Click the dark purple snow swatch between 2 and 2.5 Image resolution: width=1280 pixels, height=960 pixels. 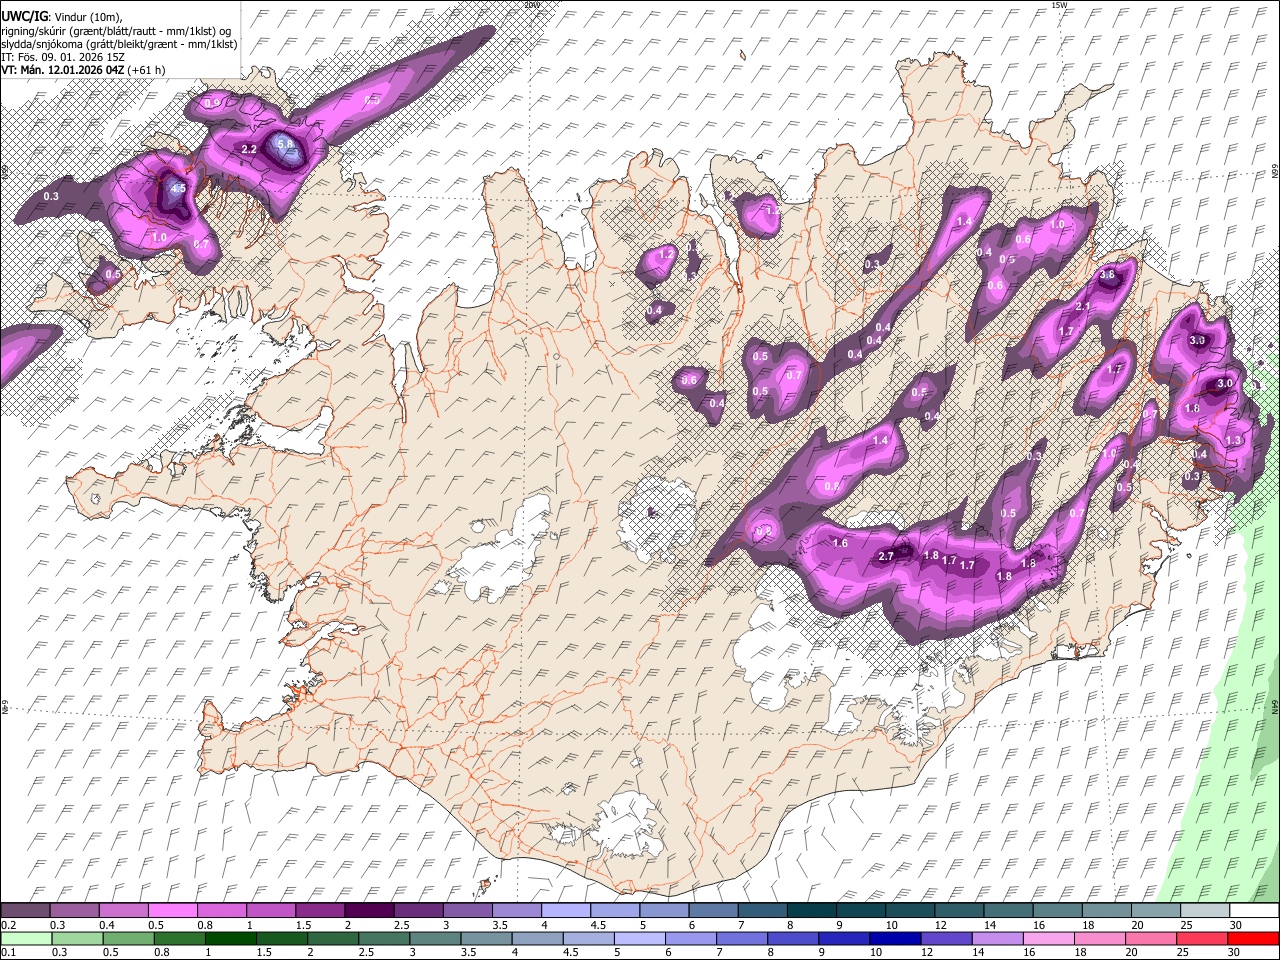pyautogui.click(x=369, y=911)
